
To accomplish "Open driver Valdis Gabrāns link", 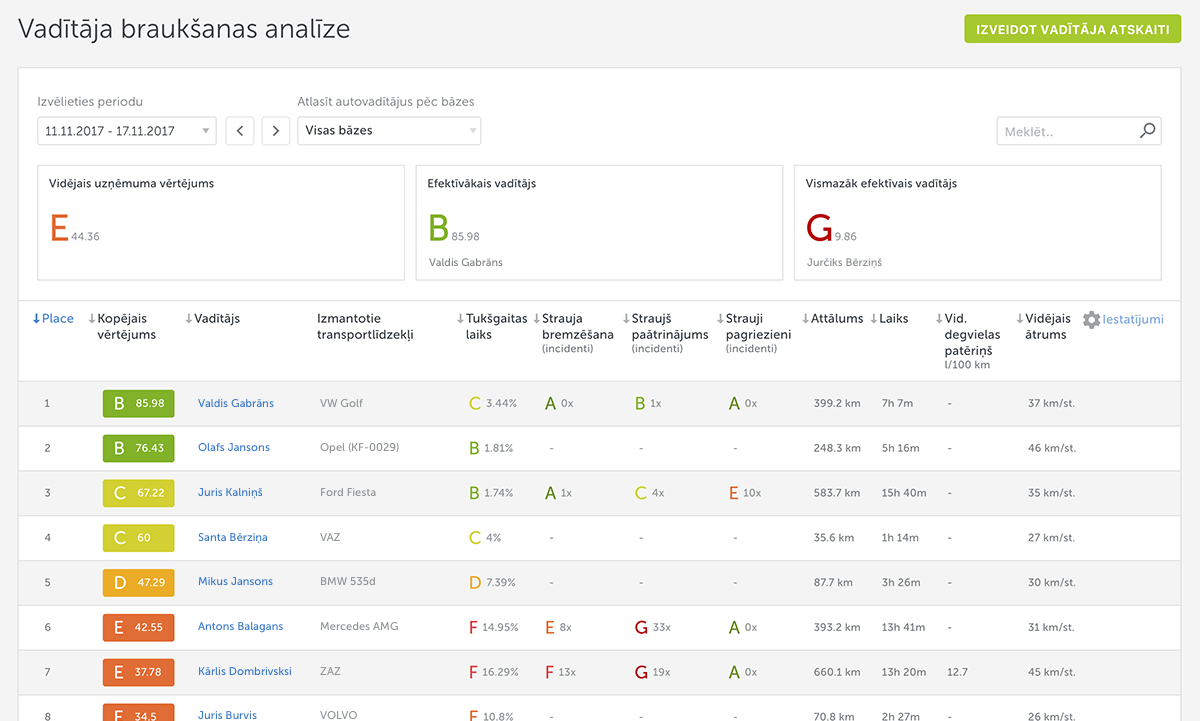I will [236, 403].
